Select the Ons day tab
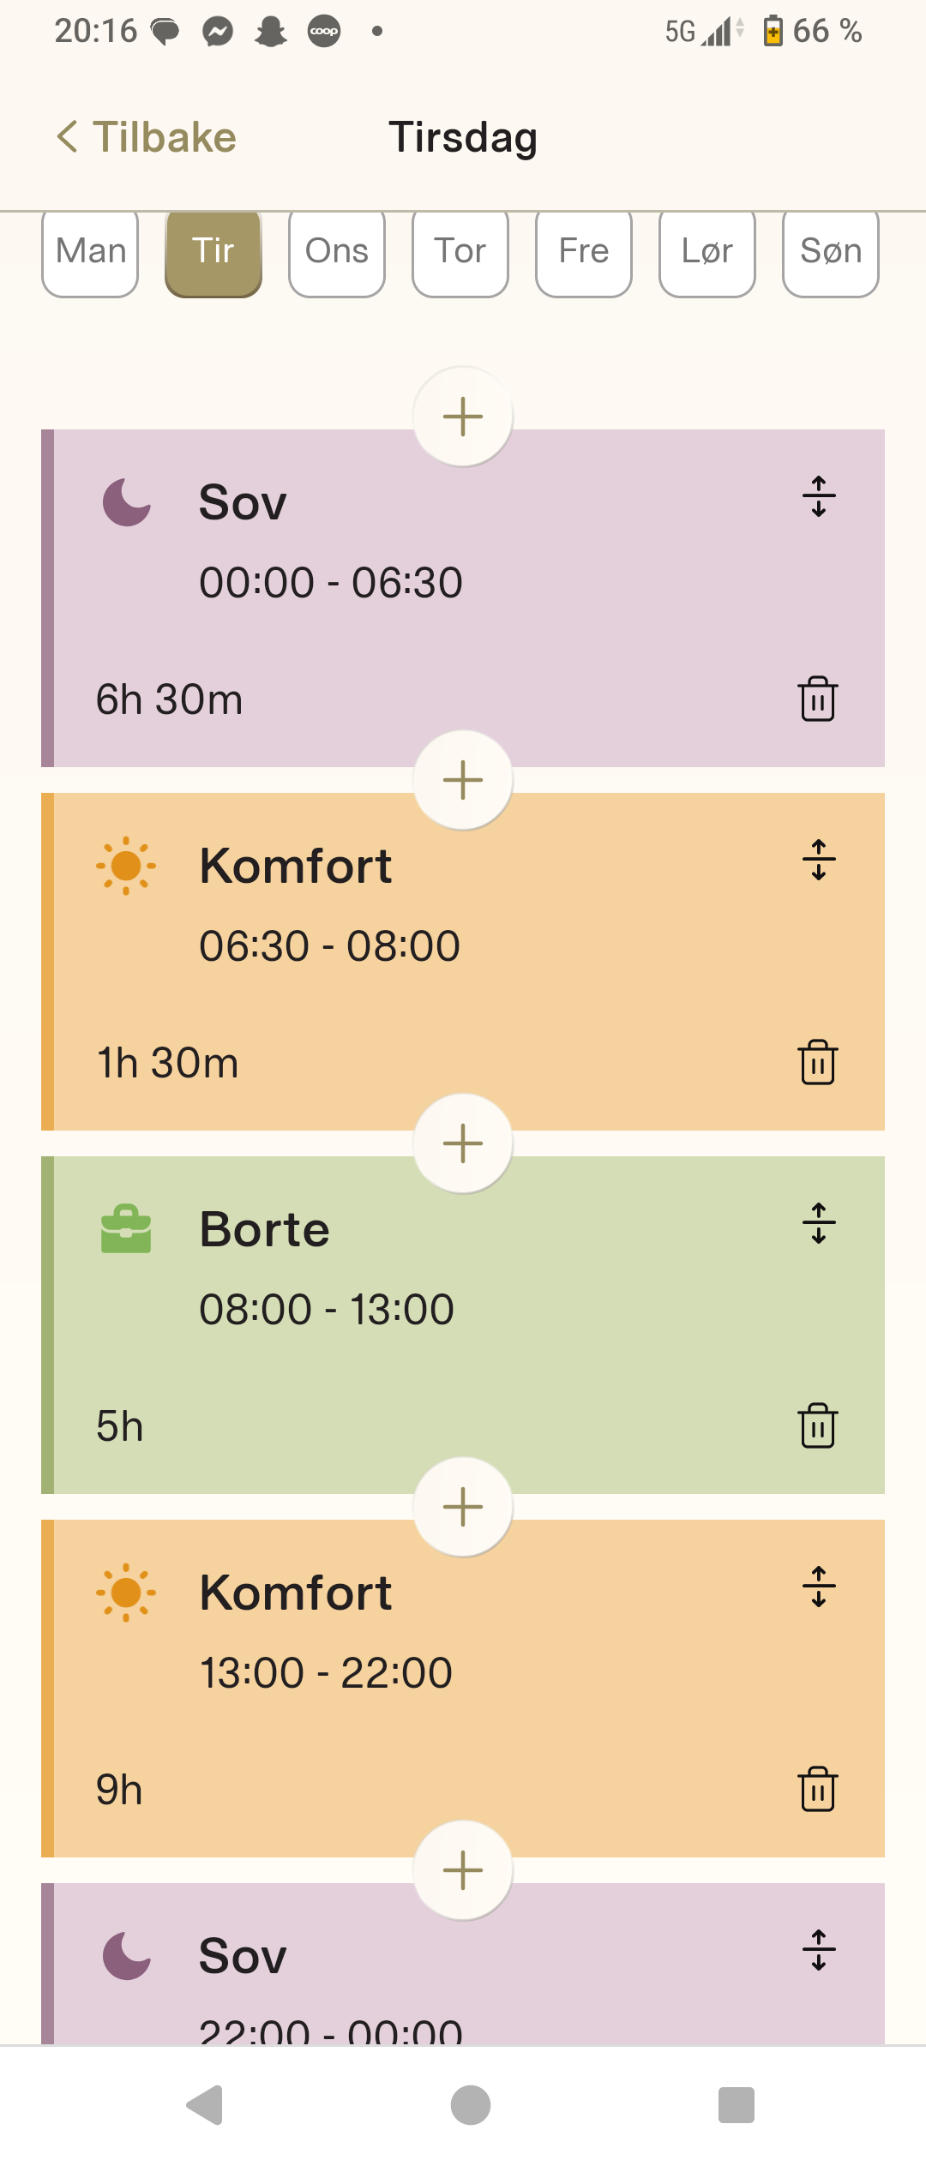This screenshot has height=2160, width=926. (x=337, y=251)
